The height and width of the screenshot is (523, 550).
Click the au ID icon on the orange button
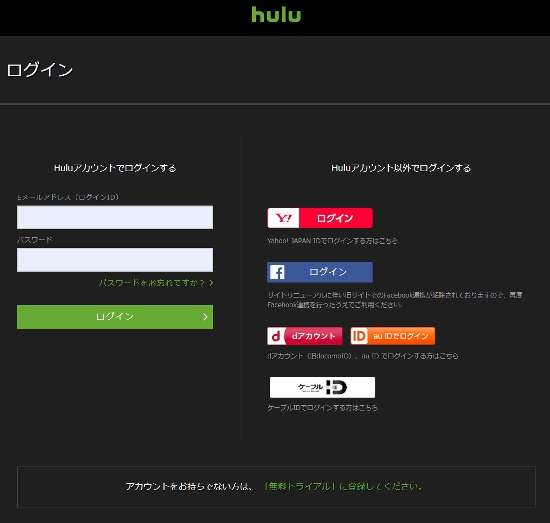(359, 336)
